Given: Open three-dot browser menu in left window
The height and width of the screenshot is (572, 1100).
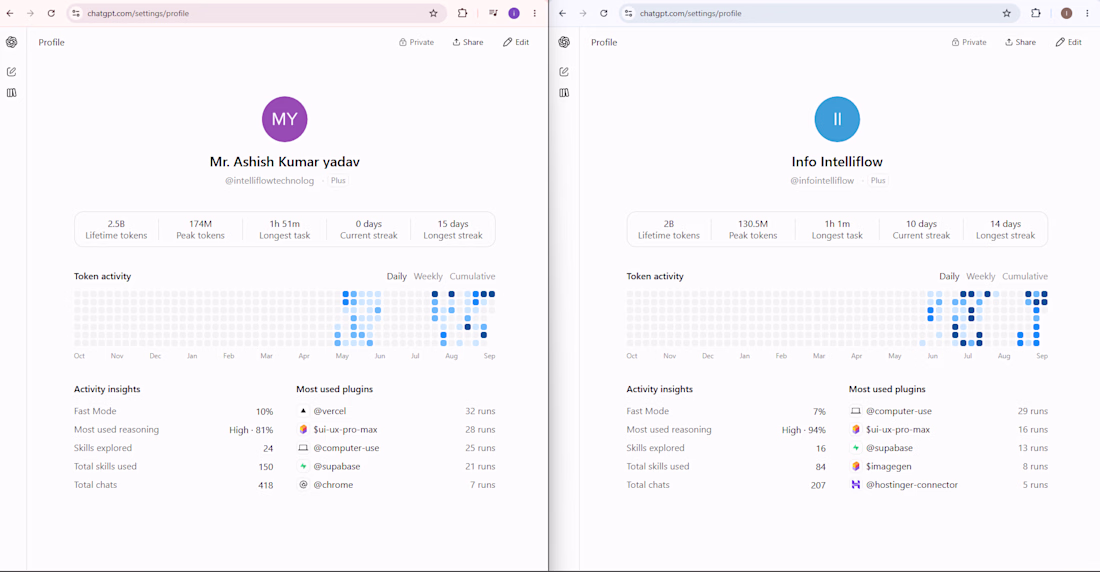Looking at the screenshot, I should pyautogui.click(x=535, y=13).
